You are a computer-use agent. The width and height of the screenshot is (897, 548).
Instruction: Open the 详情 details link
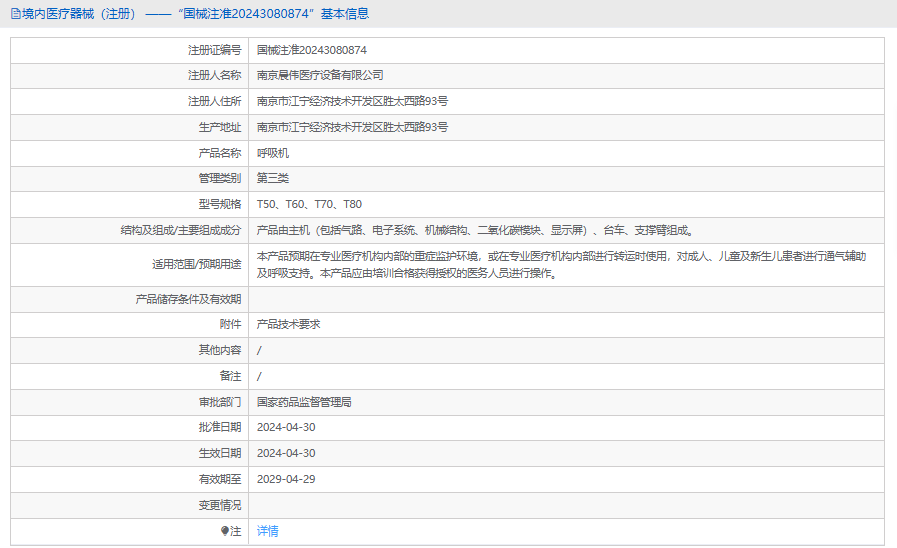click(x=268, y=531)
